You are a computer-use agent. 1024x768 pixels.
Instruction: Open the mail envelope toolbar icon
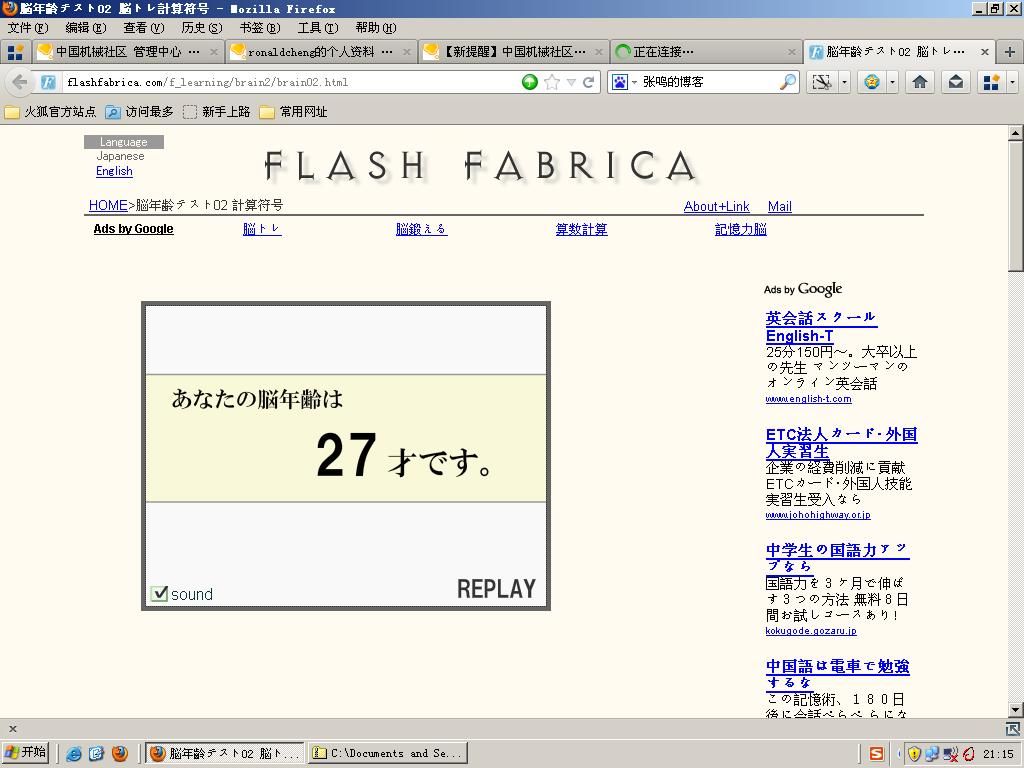click(x=955, y=82)
